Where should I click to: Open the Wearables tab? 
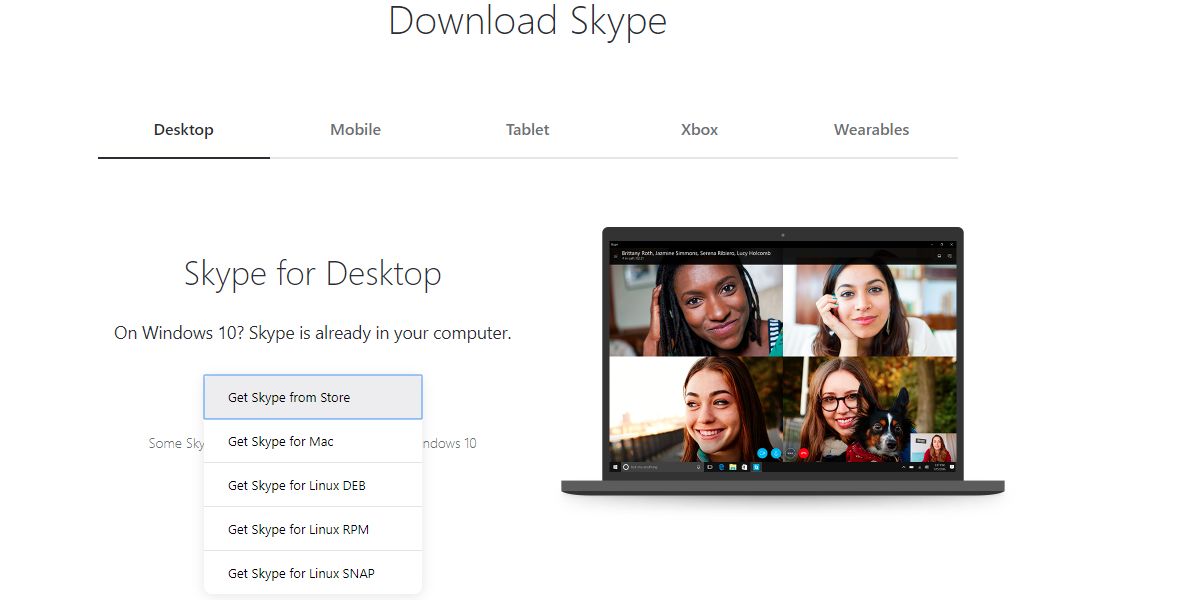(x=872, y=130)
